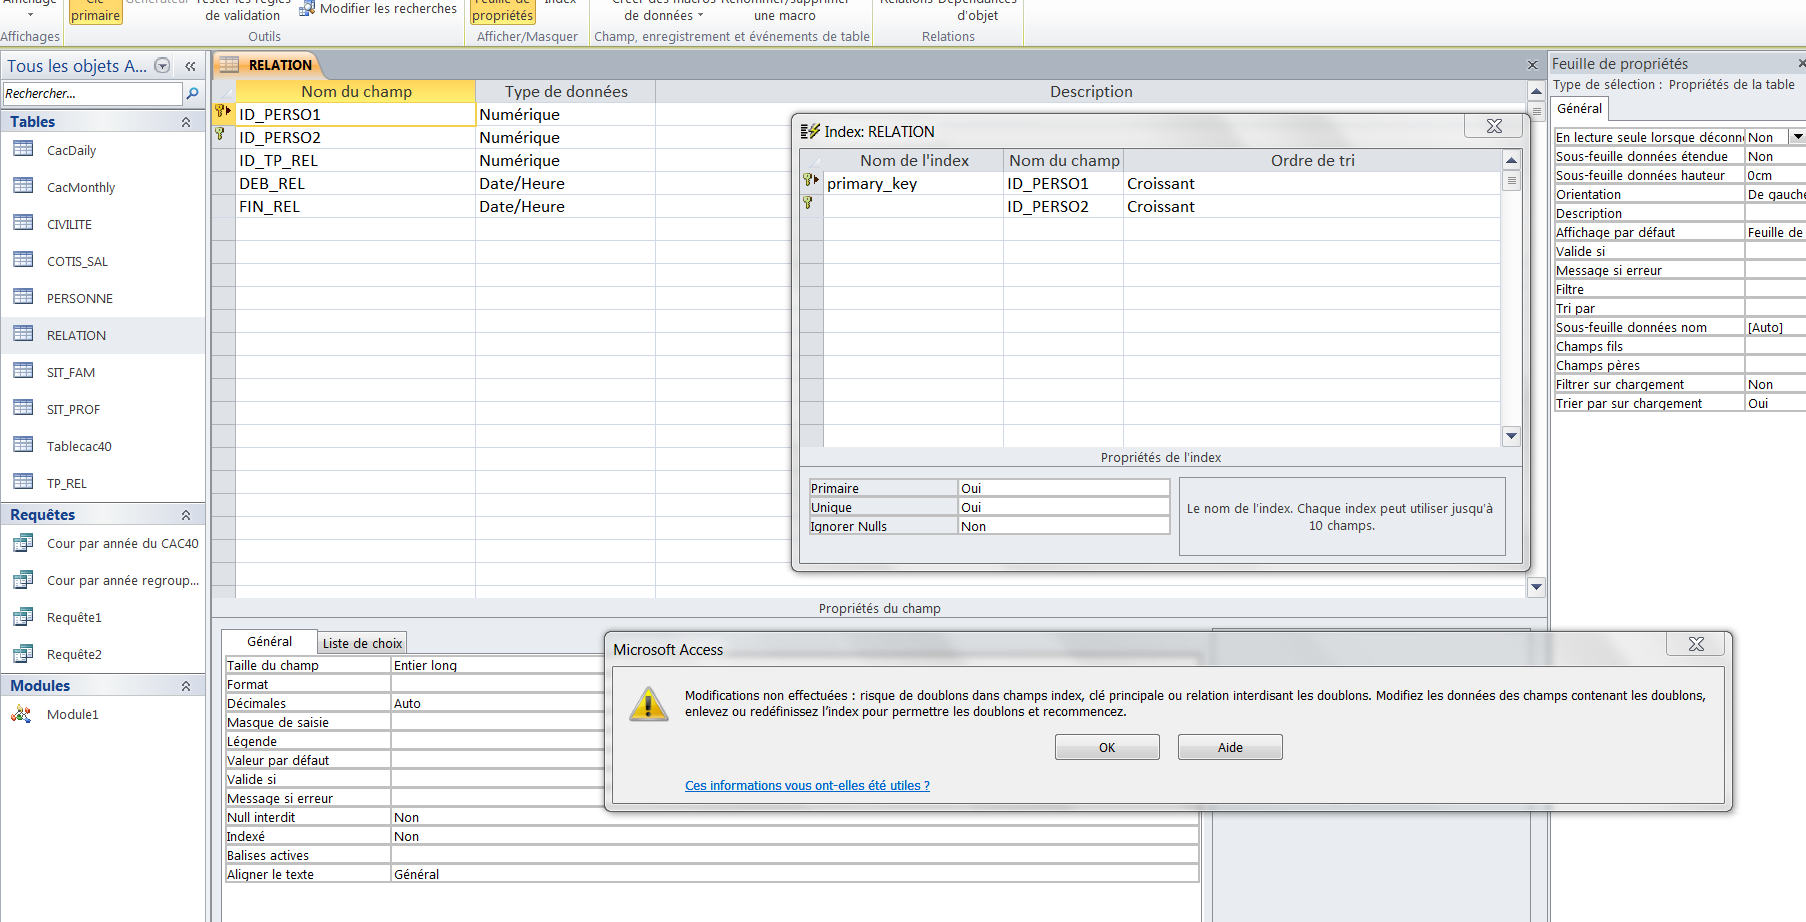
Task: Click the Module1 module icon
Action: coord(22,714)
